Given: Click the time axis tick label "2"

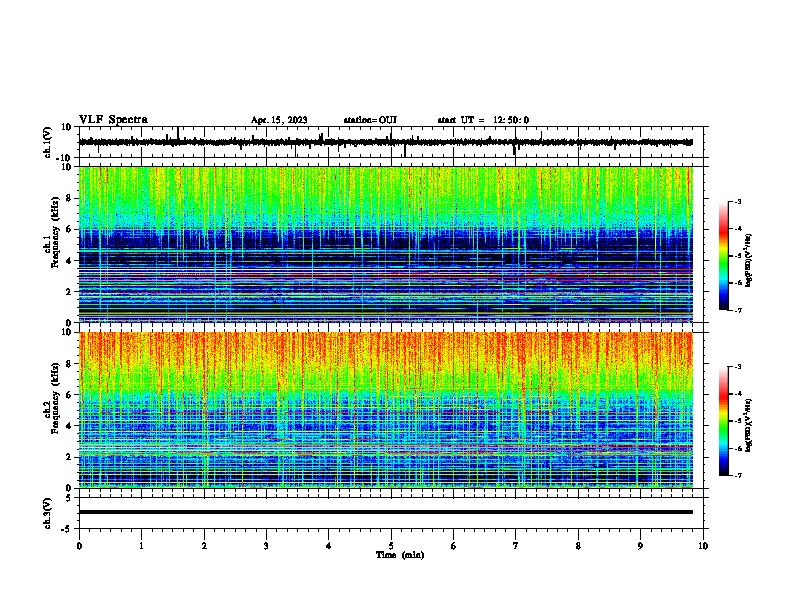Looking at the screenshot, I should [204, 546].
